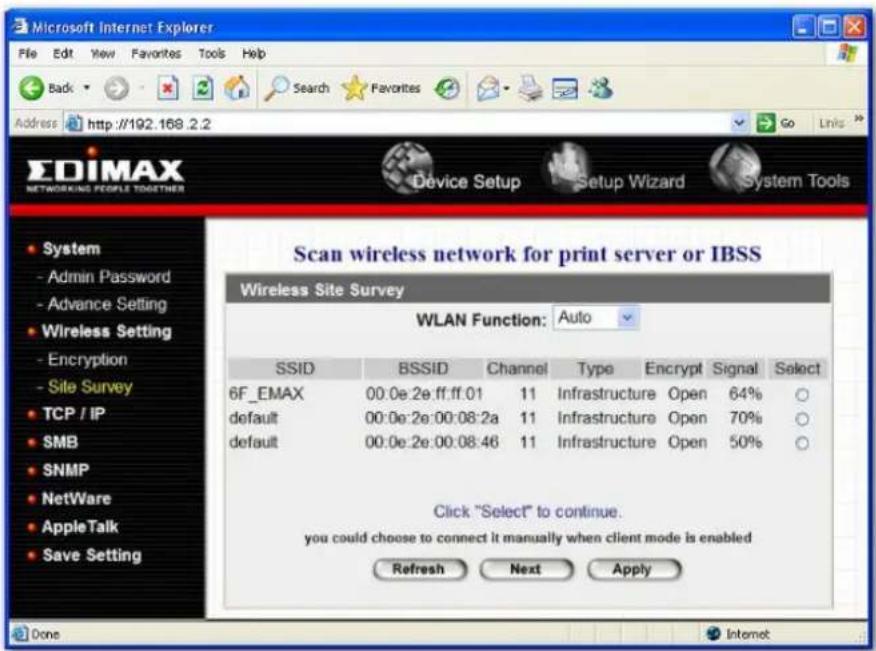Open the Favorites menu
The width and height of the screenshot is (876, 651).
click(156, 54)
